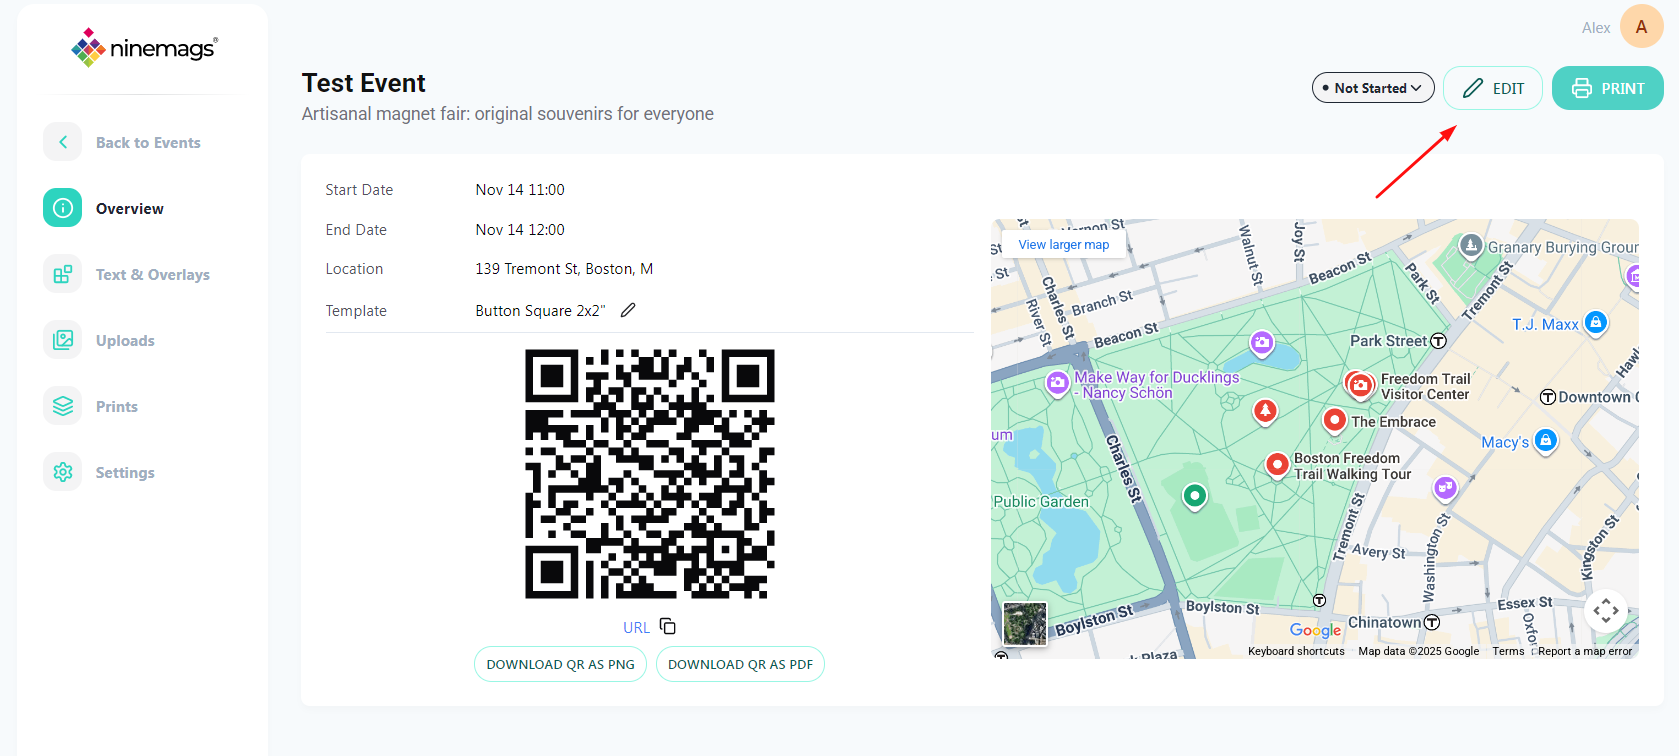Open map Terms link

point(1508,651)
